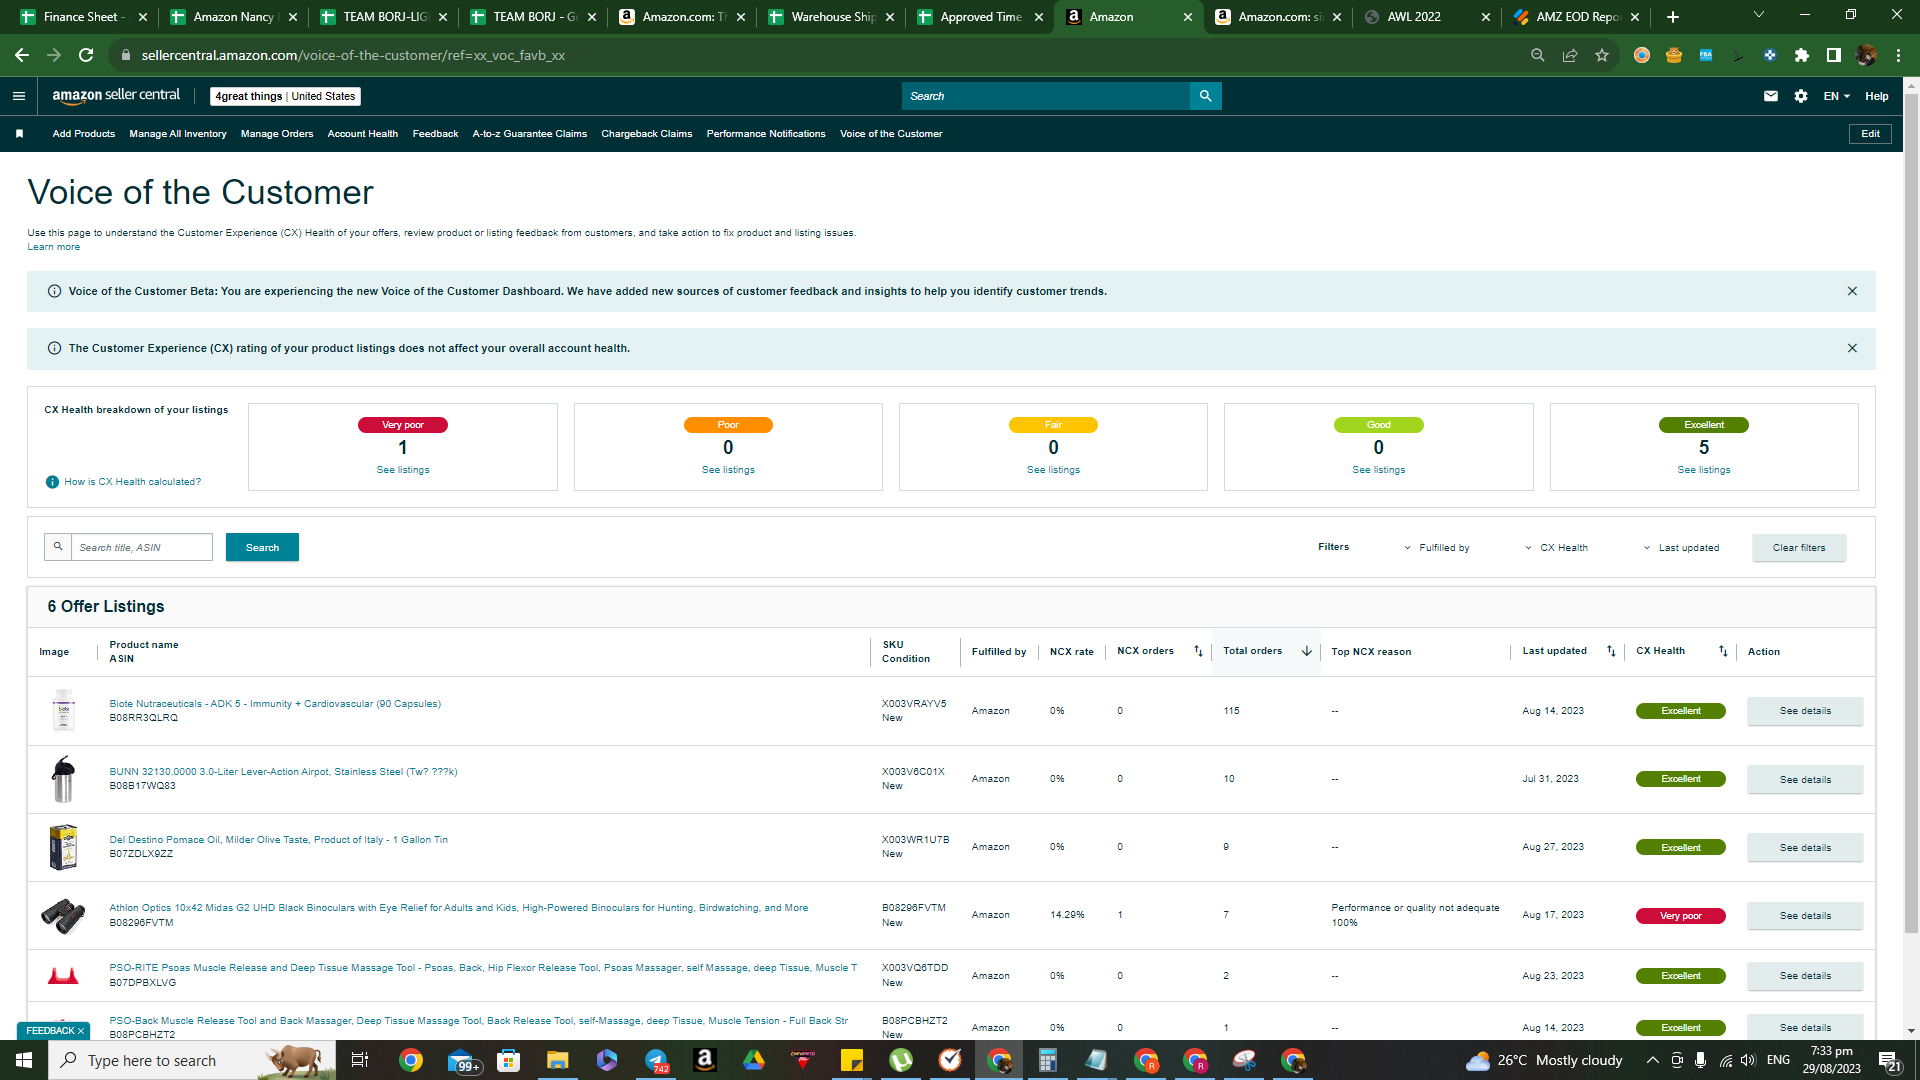
Task: Open the Del Destino Pomace Oil listing
Action: (x=278, y=840)
